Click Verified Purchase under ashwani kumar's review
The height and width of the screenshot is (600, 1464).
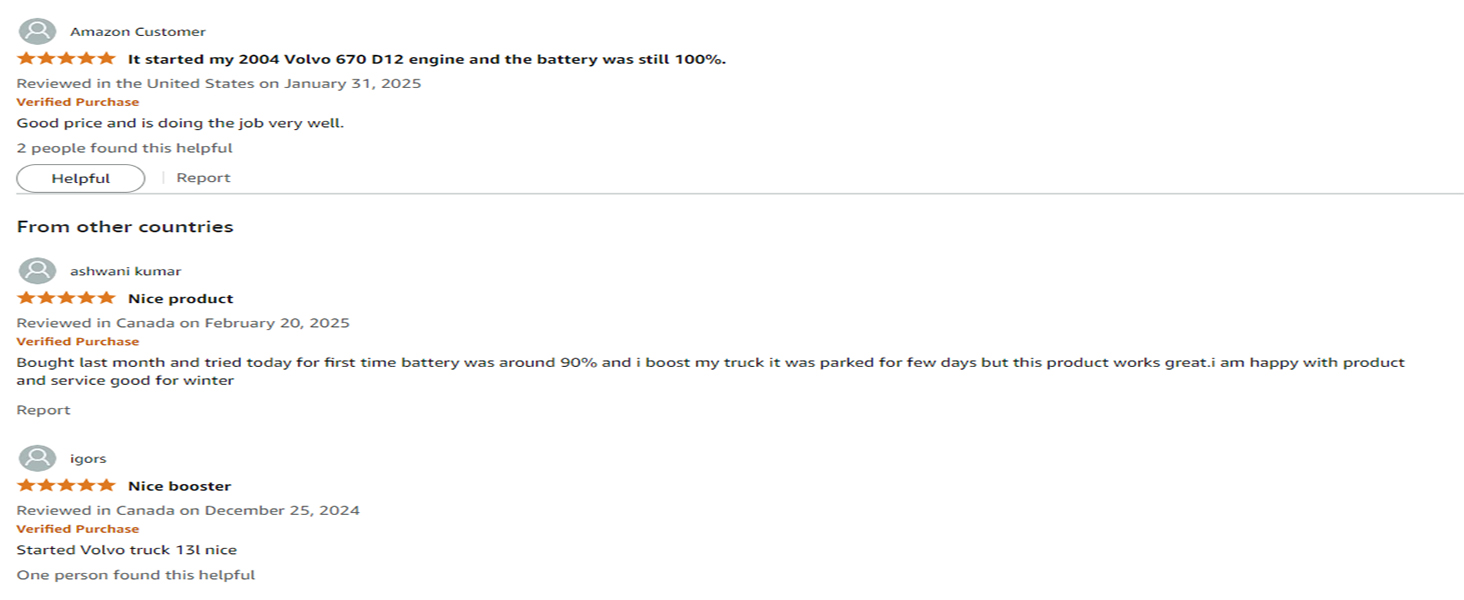78,342
